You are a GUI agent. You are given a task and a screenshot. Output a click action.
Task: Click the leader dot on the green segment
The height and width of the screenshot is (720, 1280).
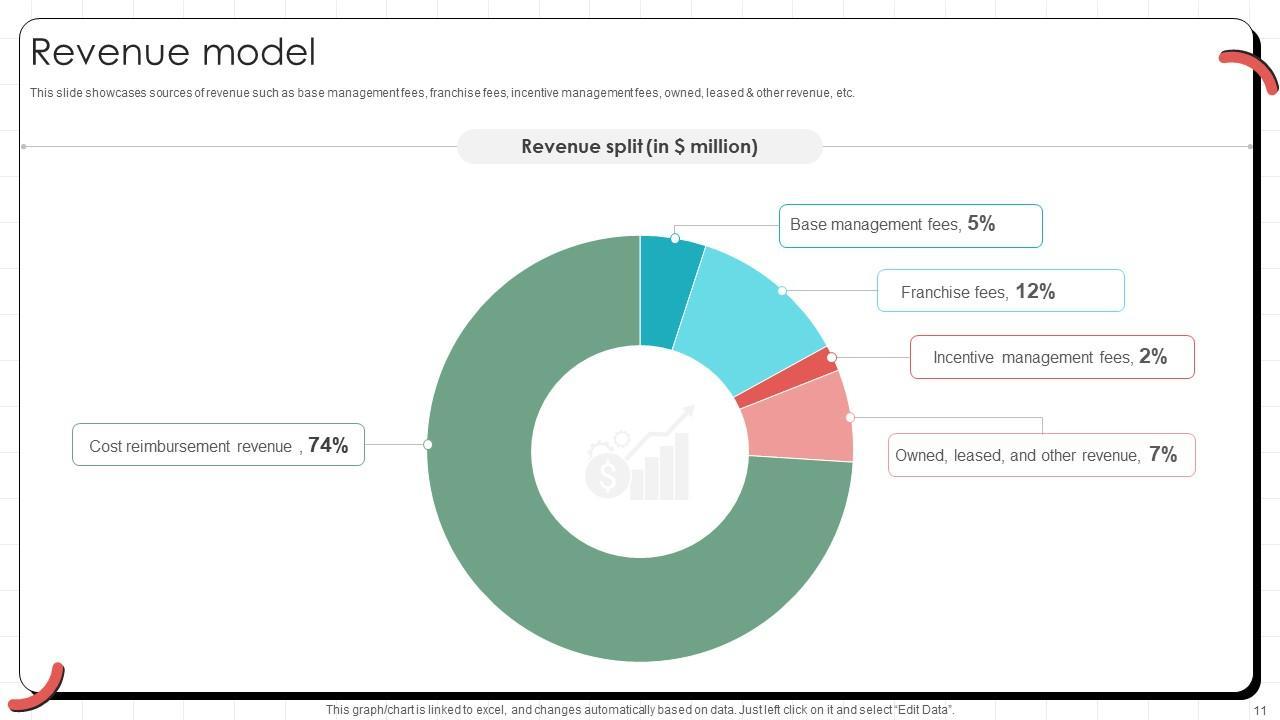[x=428, y=444]
